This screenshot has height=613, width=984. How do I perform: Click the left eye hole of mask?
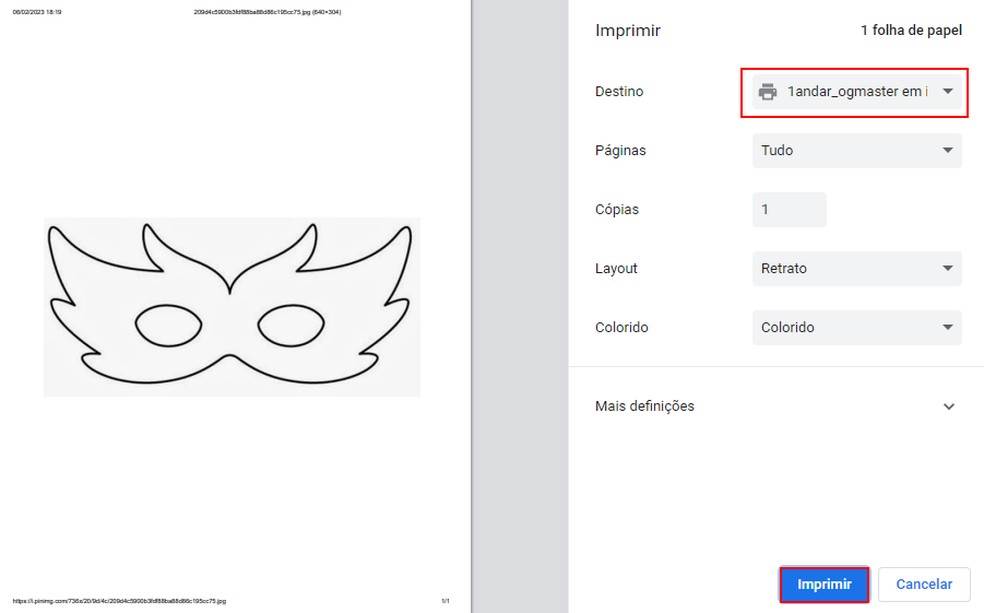(x=167, y=324)
